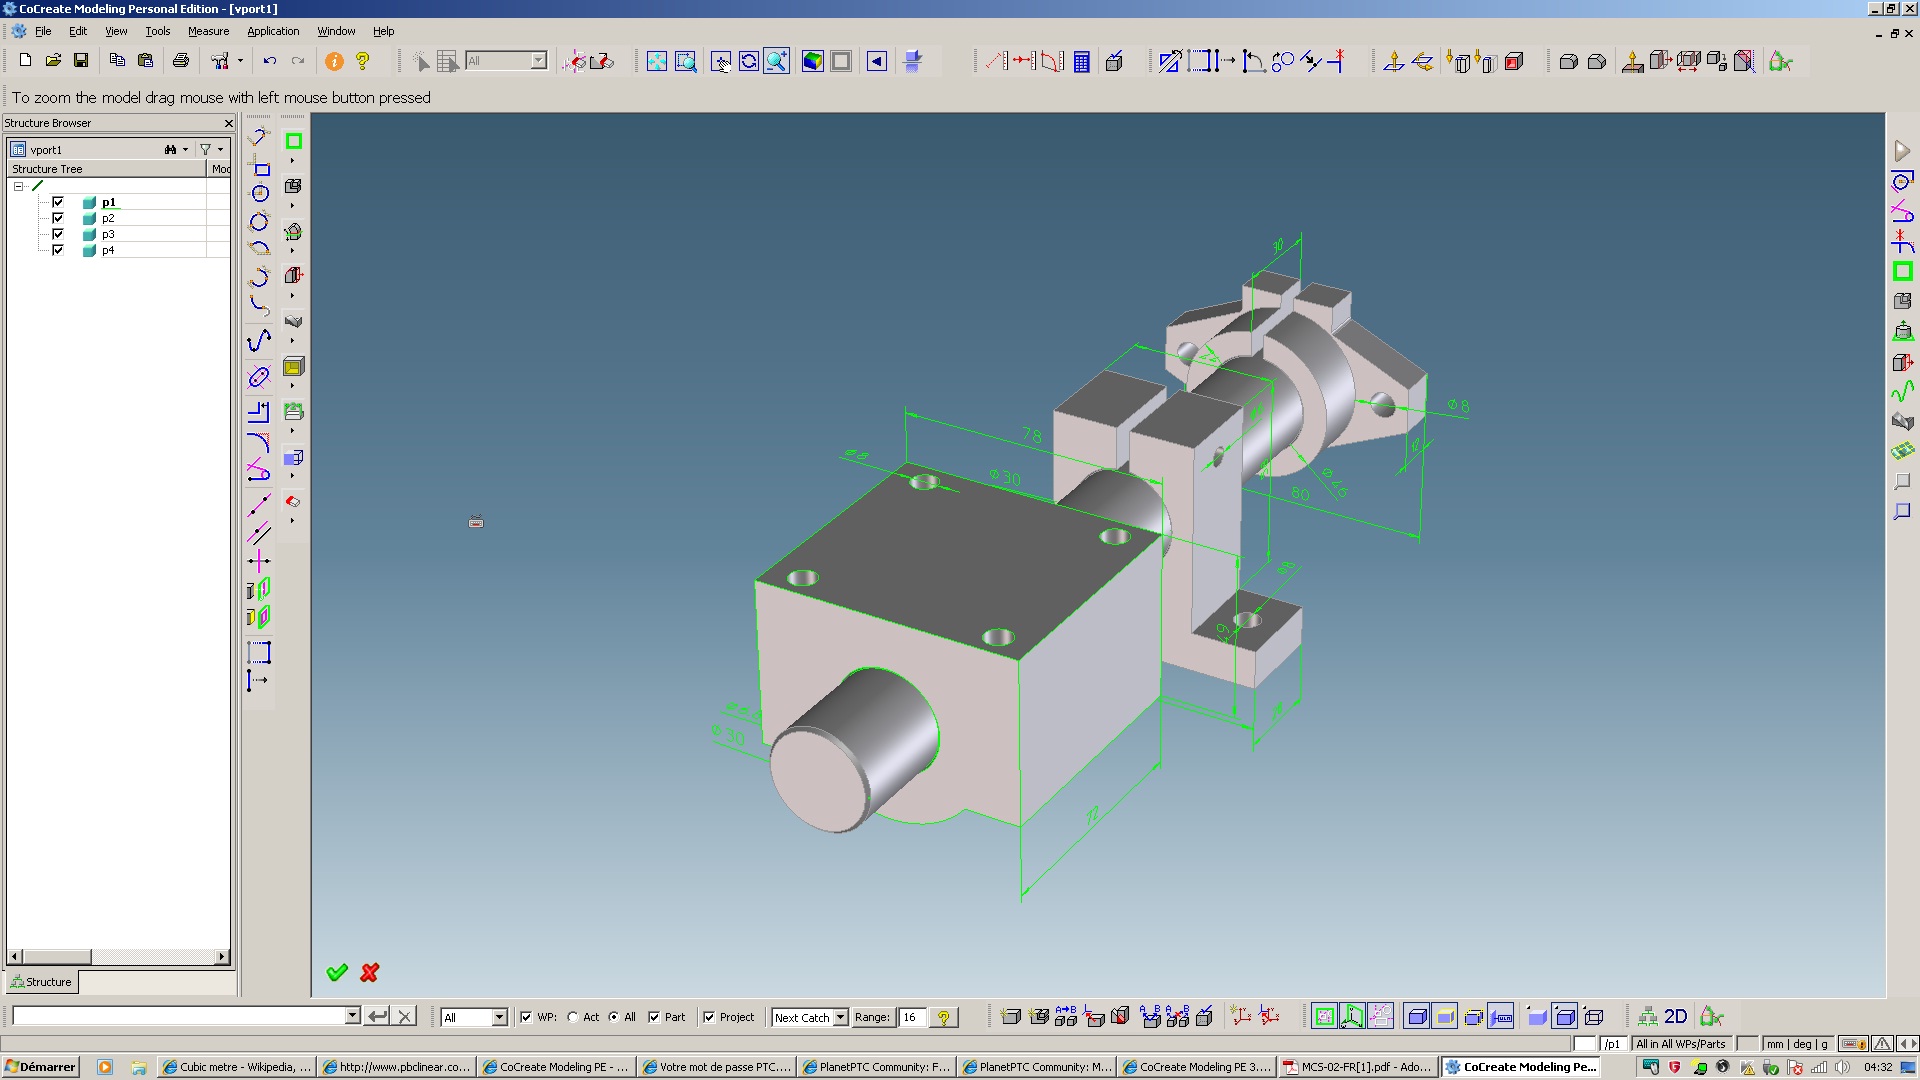Image resolution: width=1920 pixels, height=1080 pixels.
Task: Click the command line input field
Action: pyautogui.click(x=178, y=1016)
